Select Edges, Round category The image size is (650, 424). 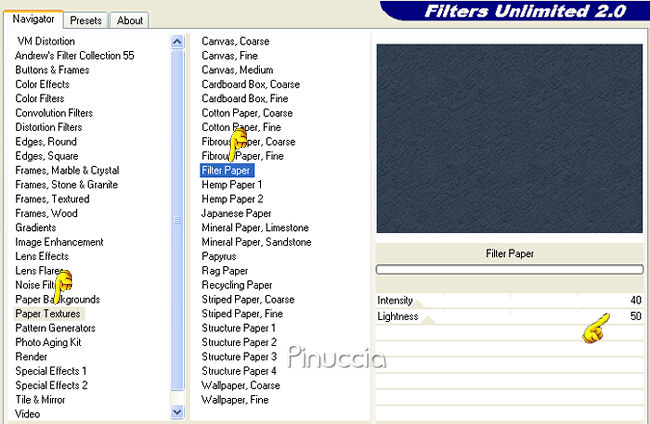(x=46, y=142)
